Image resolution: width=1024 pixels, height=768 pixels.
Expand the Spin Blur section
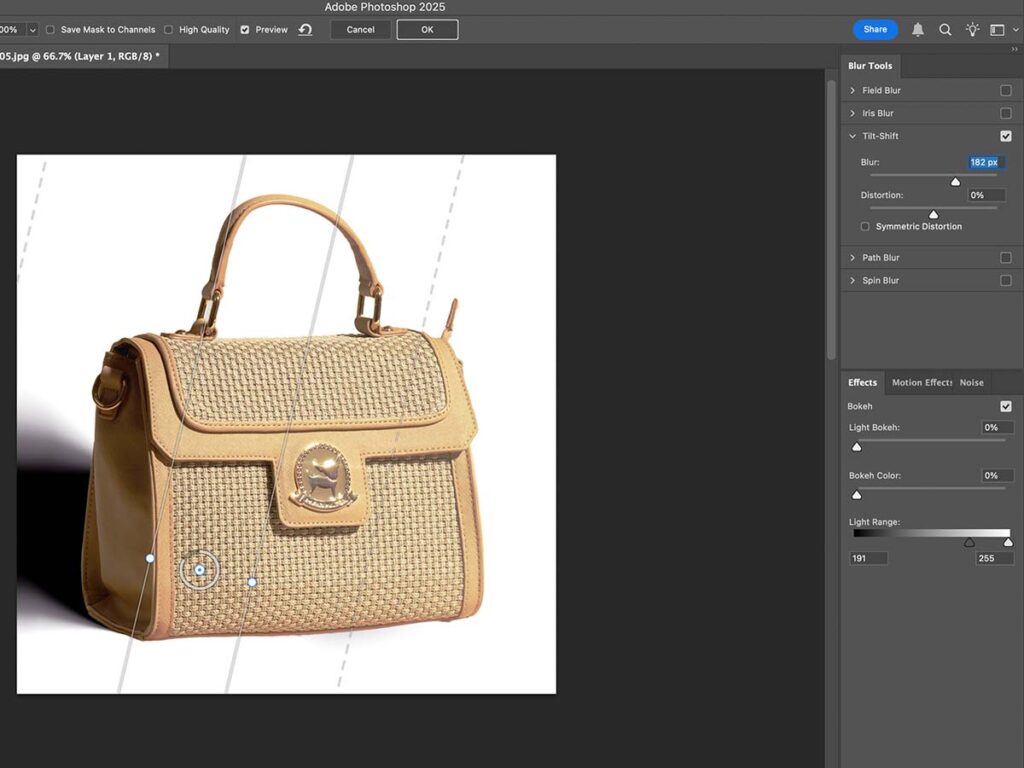point(852,280)
